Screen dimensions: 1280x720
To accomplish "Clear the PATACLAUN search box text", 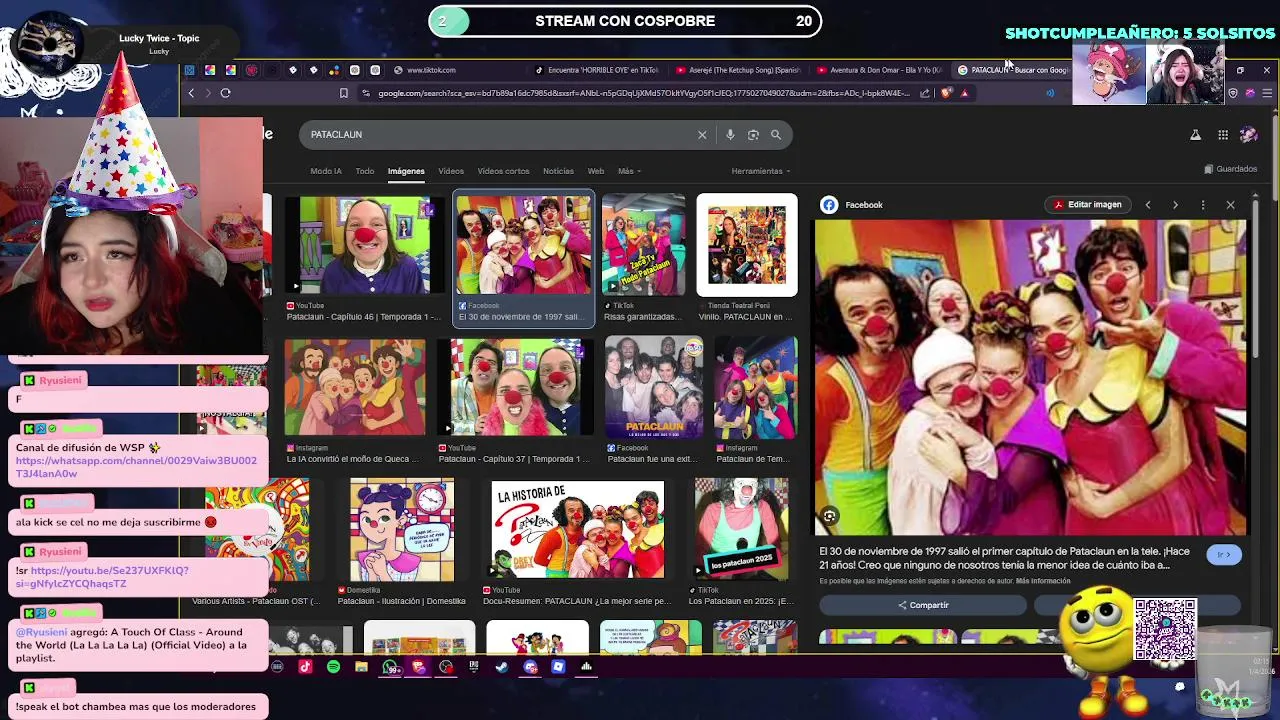I will click(702, 135).
